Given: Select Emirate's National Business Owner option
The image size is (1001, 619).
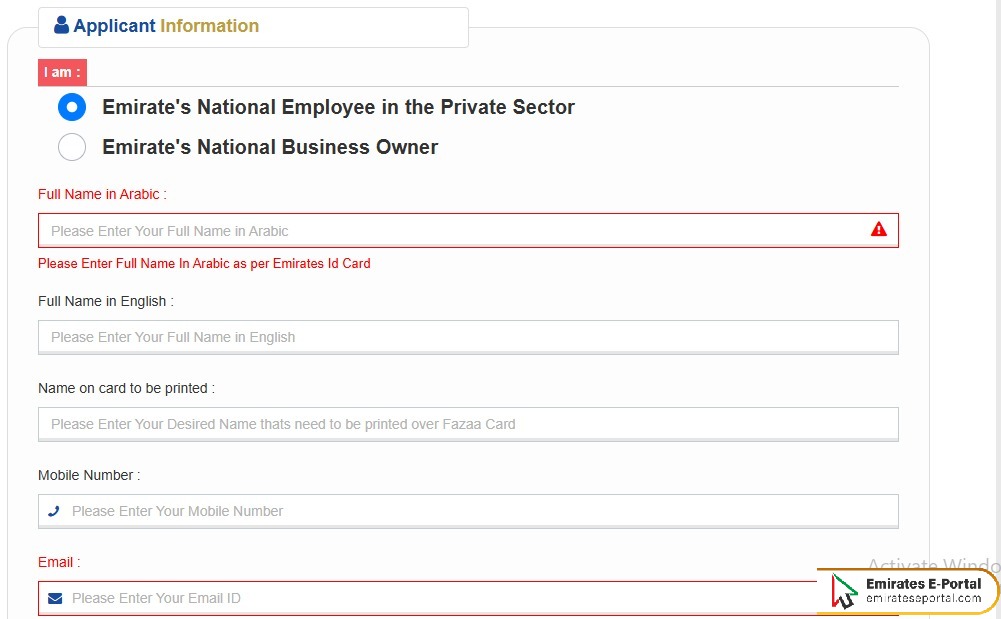Looking at the screenshot, I should tap(71, 147).
